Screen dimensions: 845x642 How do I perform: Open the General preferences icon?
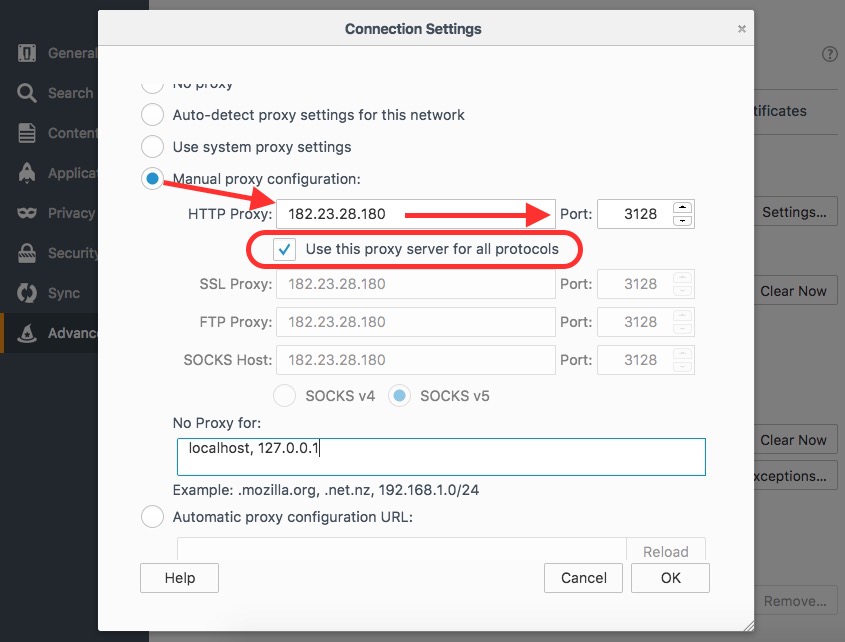coord(27,53)
